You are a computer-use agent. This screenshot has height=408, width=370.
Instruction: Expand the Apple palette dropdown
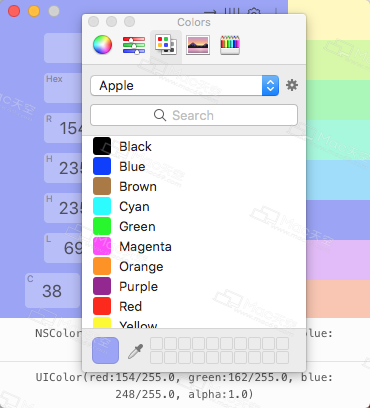coord(185,86)
